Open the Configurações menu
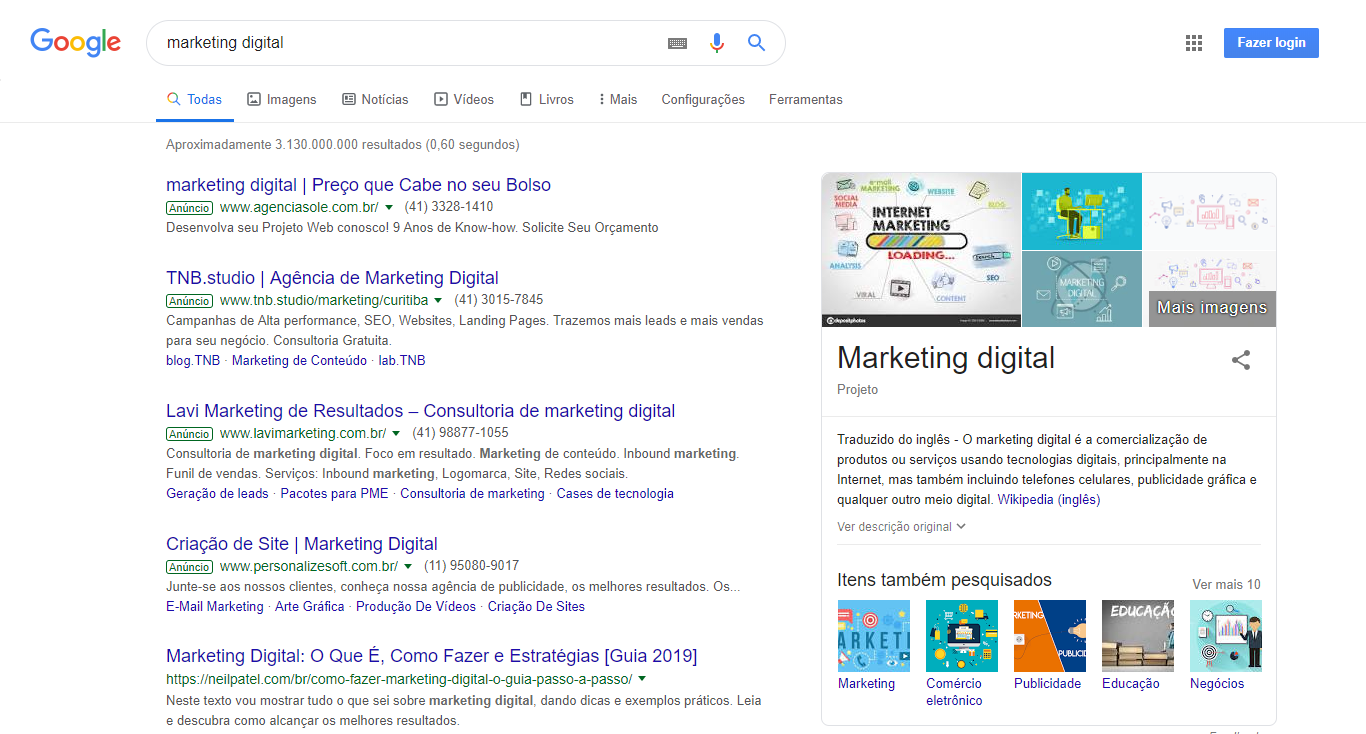 tap(703, 100)
